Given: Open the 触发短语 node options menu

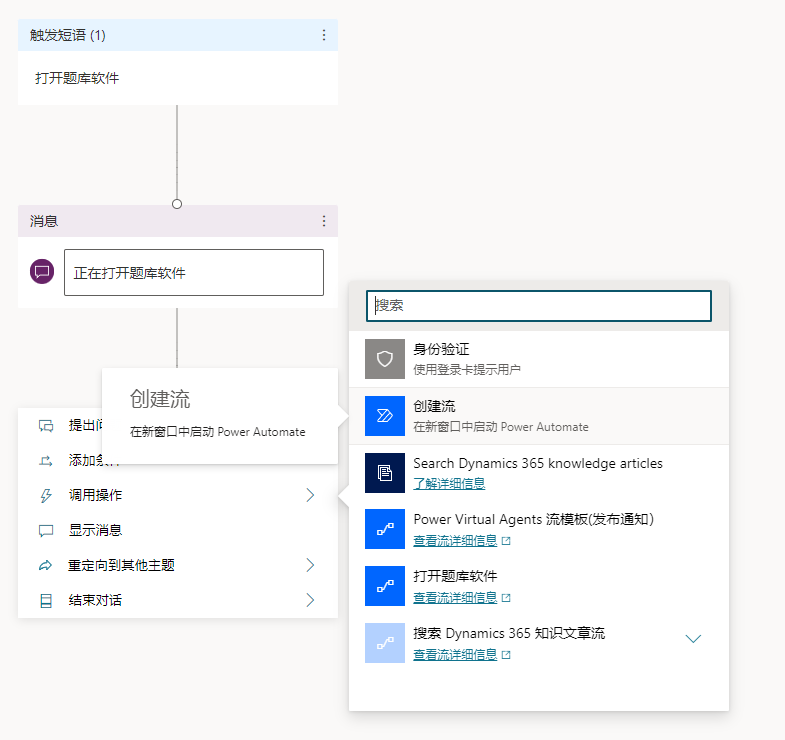Looking at the screenshot, I should (x=324, y=35).
